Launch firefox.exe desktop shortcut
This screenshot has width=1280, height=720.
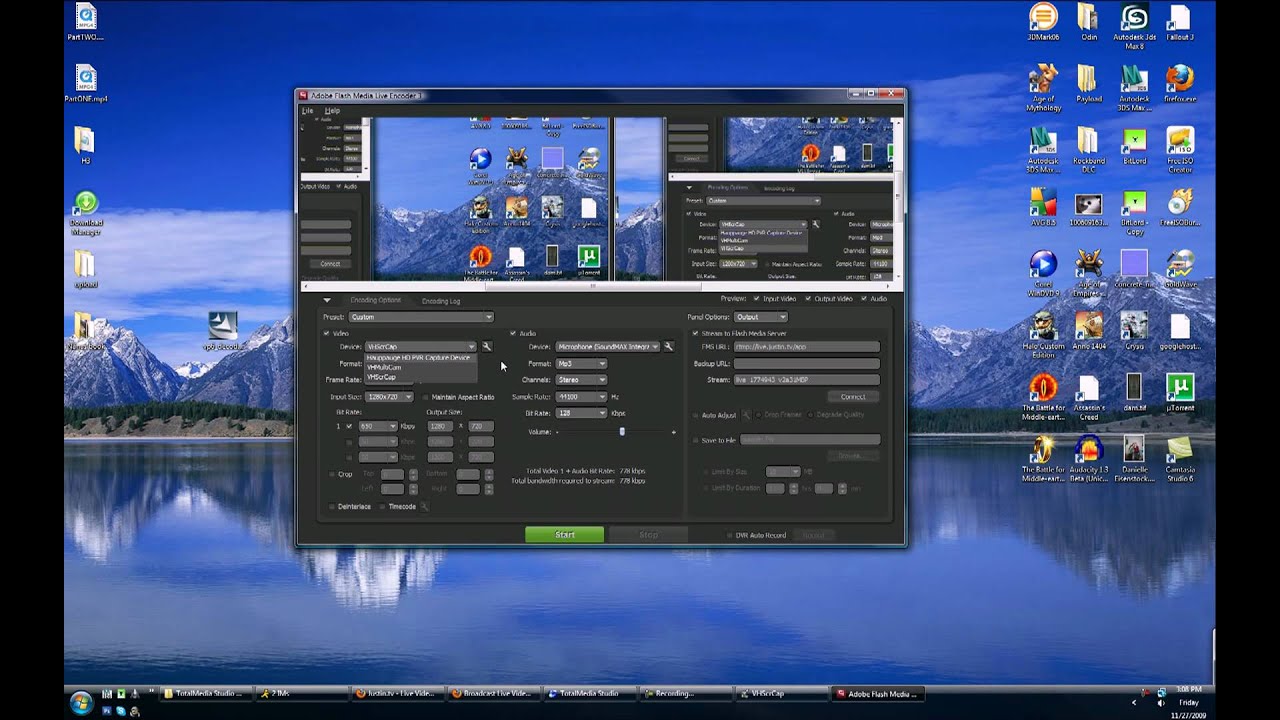(x=1180, y=84)
